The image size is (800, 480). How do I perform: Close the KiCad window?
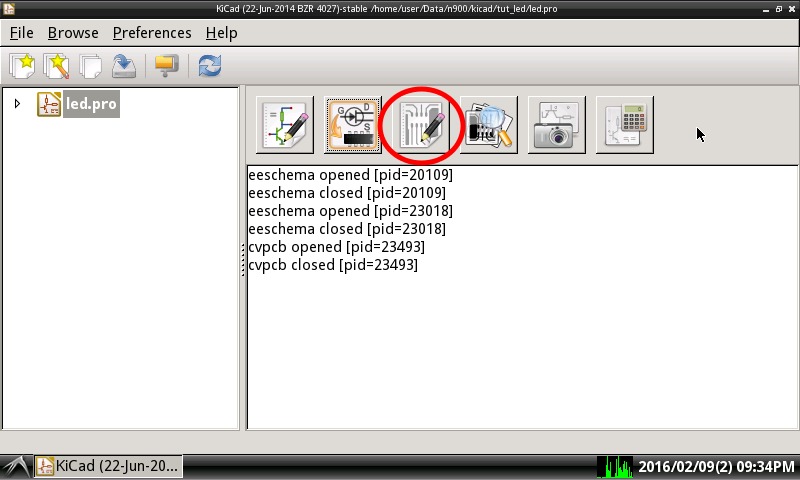click(792, 9)
